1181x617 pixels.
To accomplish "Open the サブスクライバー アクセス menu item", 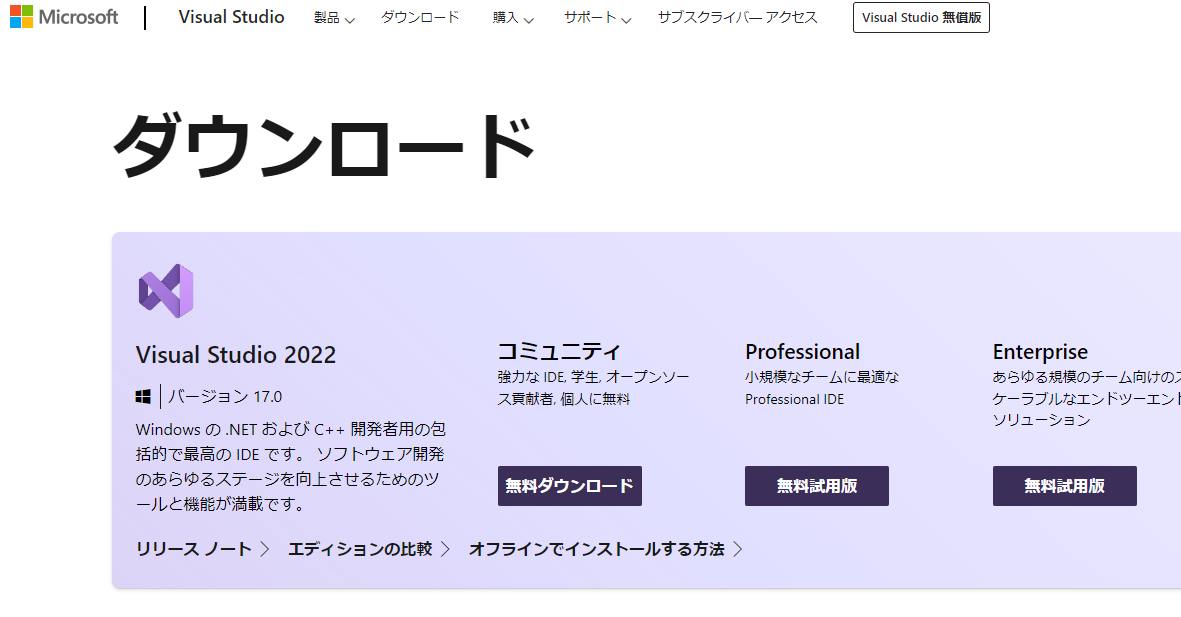I will pyautogui.click(x=737, y=18).
